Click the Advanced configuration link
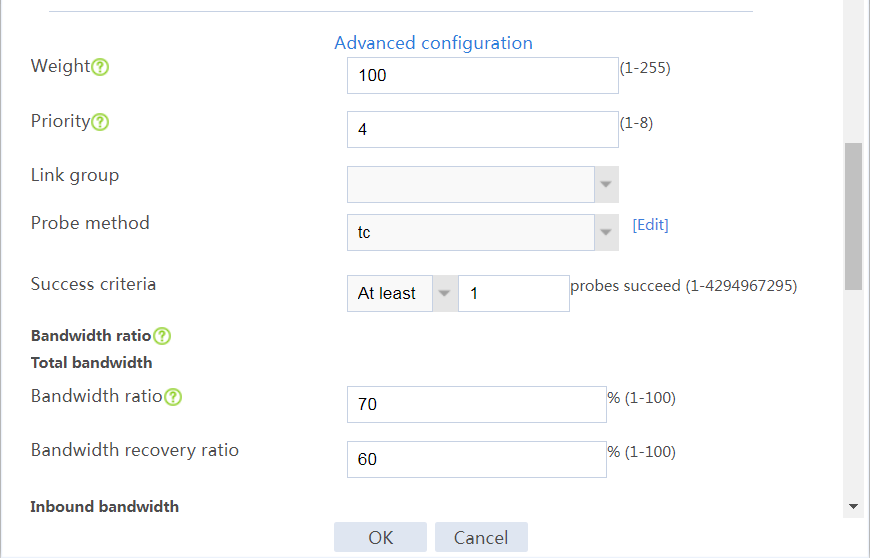The width and height of the screenshot is (870, 558). click(433, 43)
